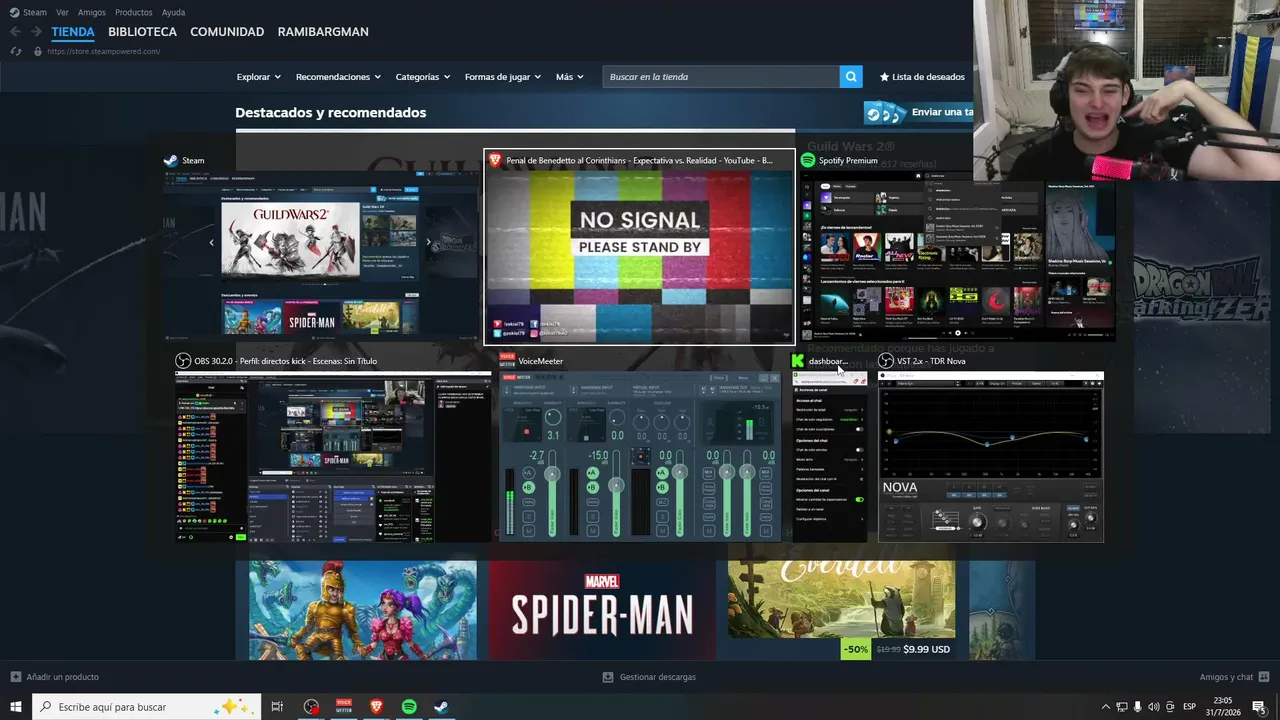
Task: Open Steam from the taskbar
Action: coord(441,707)
